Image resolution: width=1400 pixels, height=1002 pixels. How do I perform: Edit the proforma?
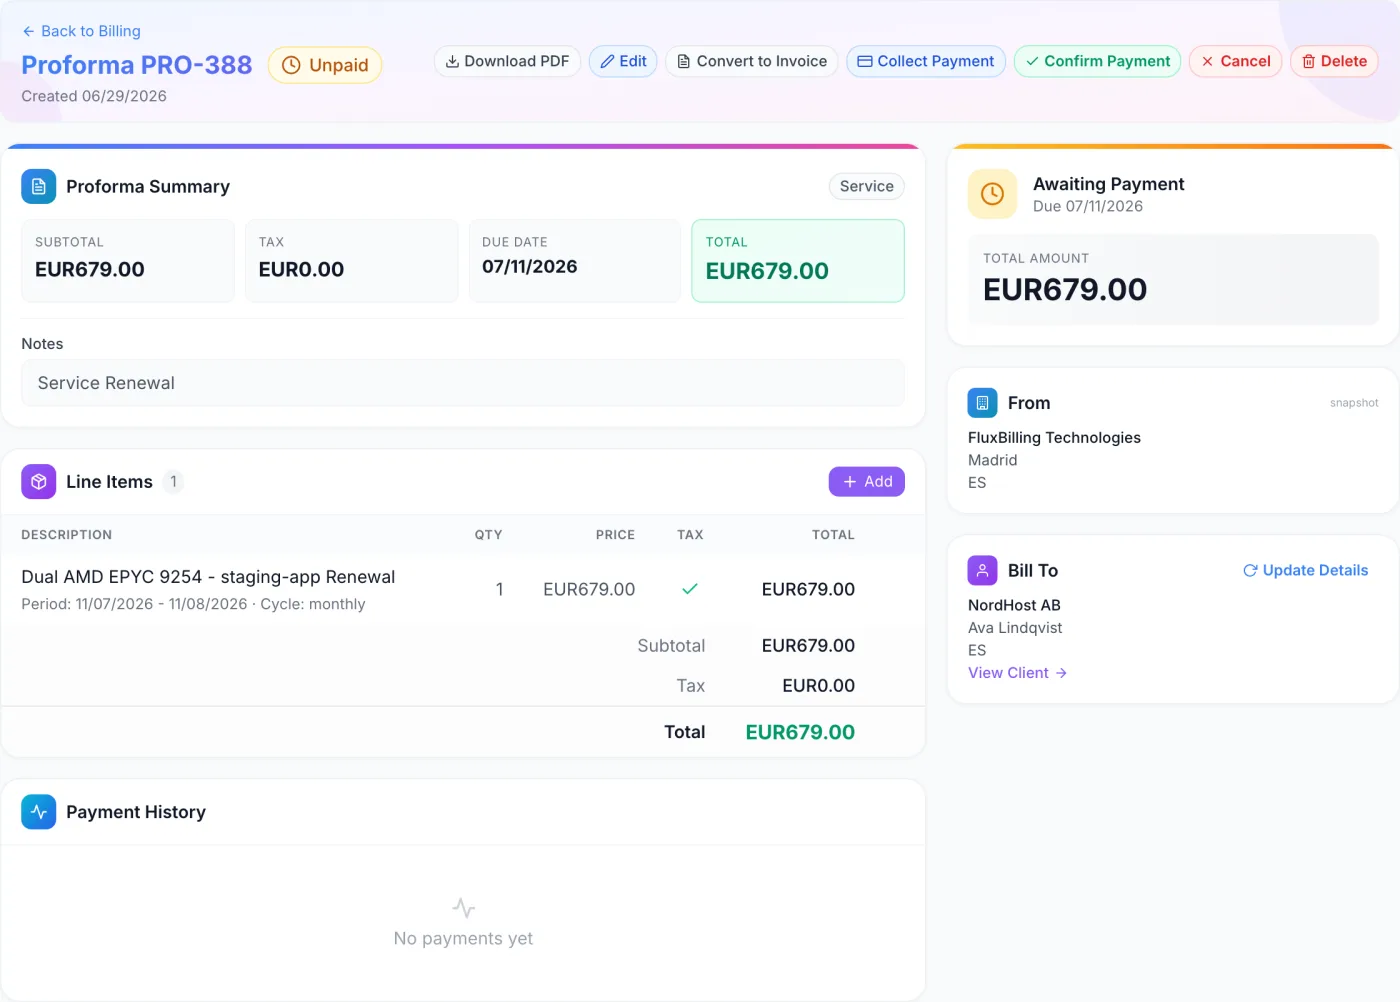point(623,61)
